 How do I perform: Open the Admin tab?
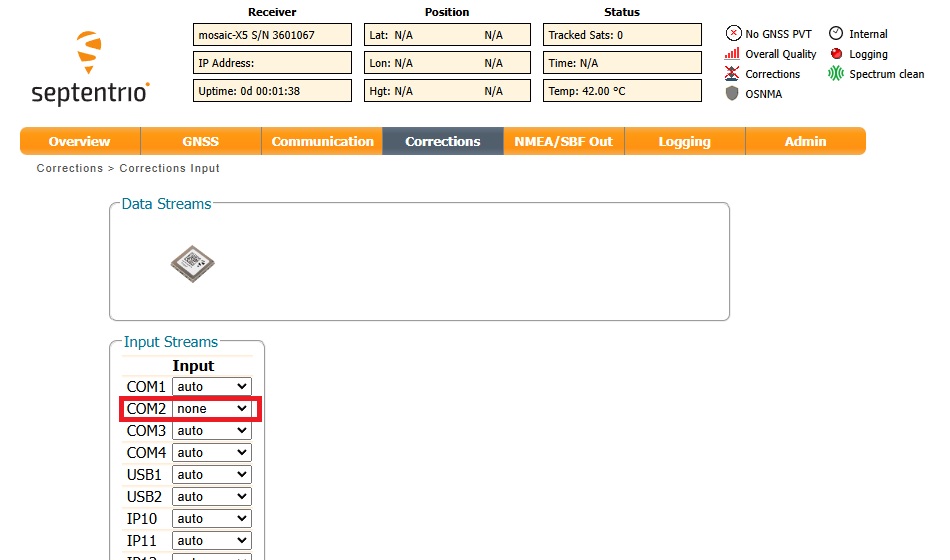click(x=805, y=142)
